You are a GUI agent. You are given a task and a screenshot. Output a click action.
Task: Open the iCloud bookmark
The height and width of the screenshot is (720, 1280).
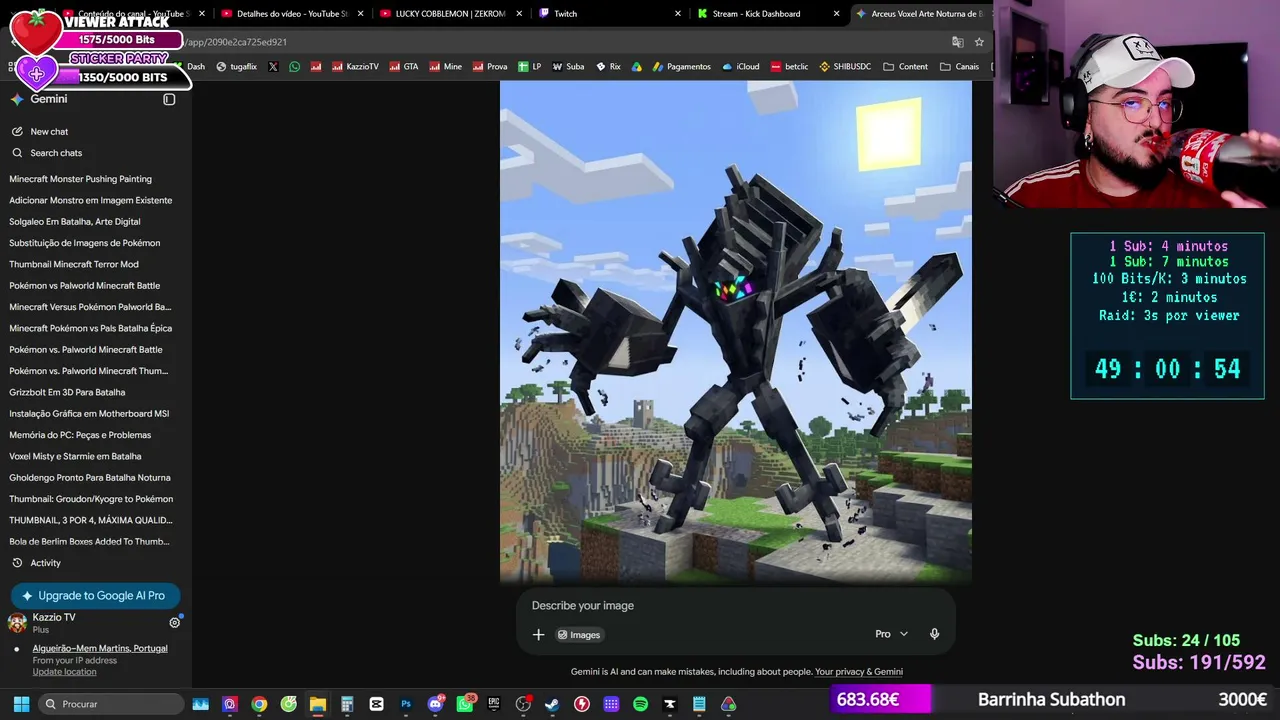click(741, 67)
